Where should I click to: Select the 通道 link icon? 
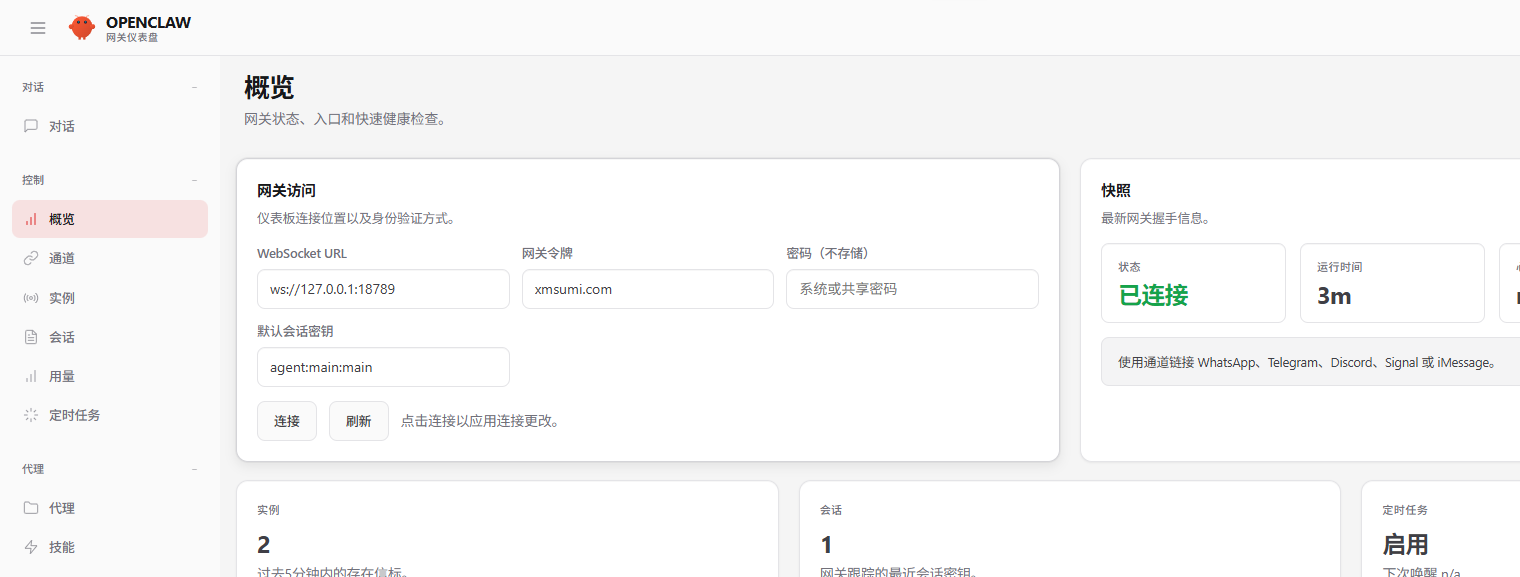tap(31, 258)
